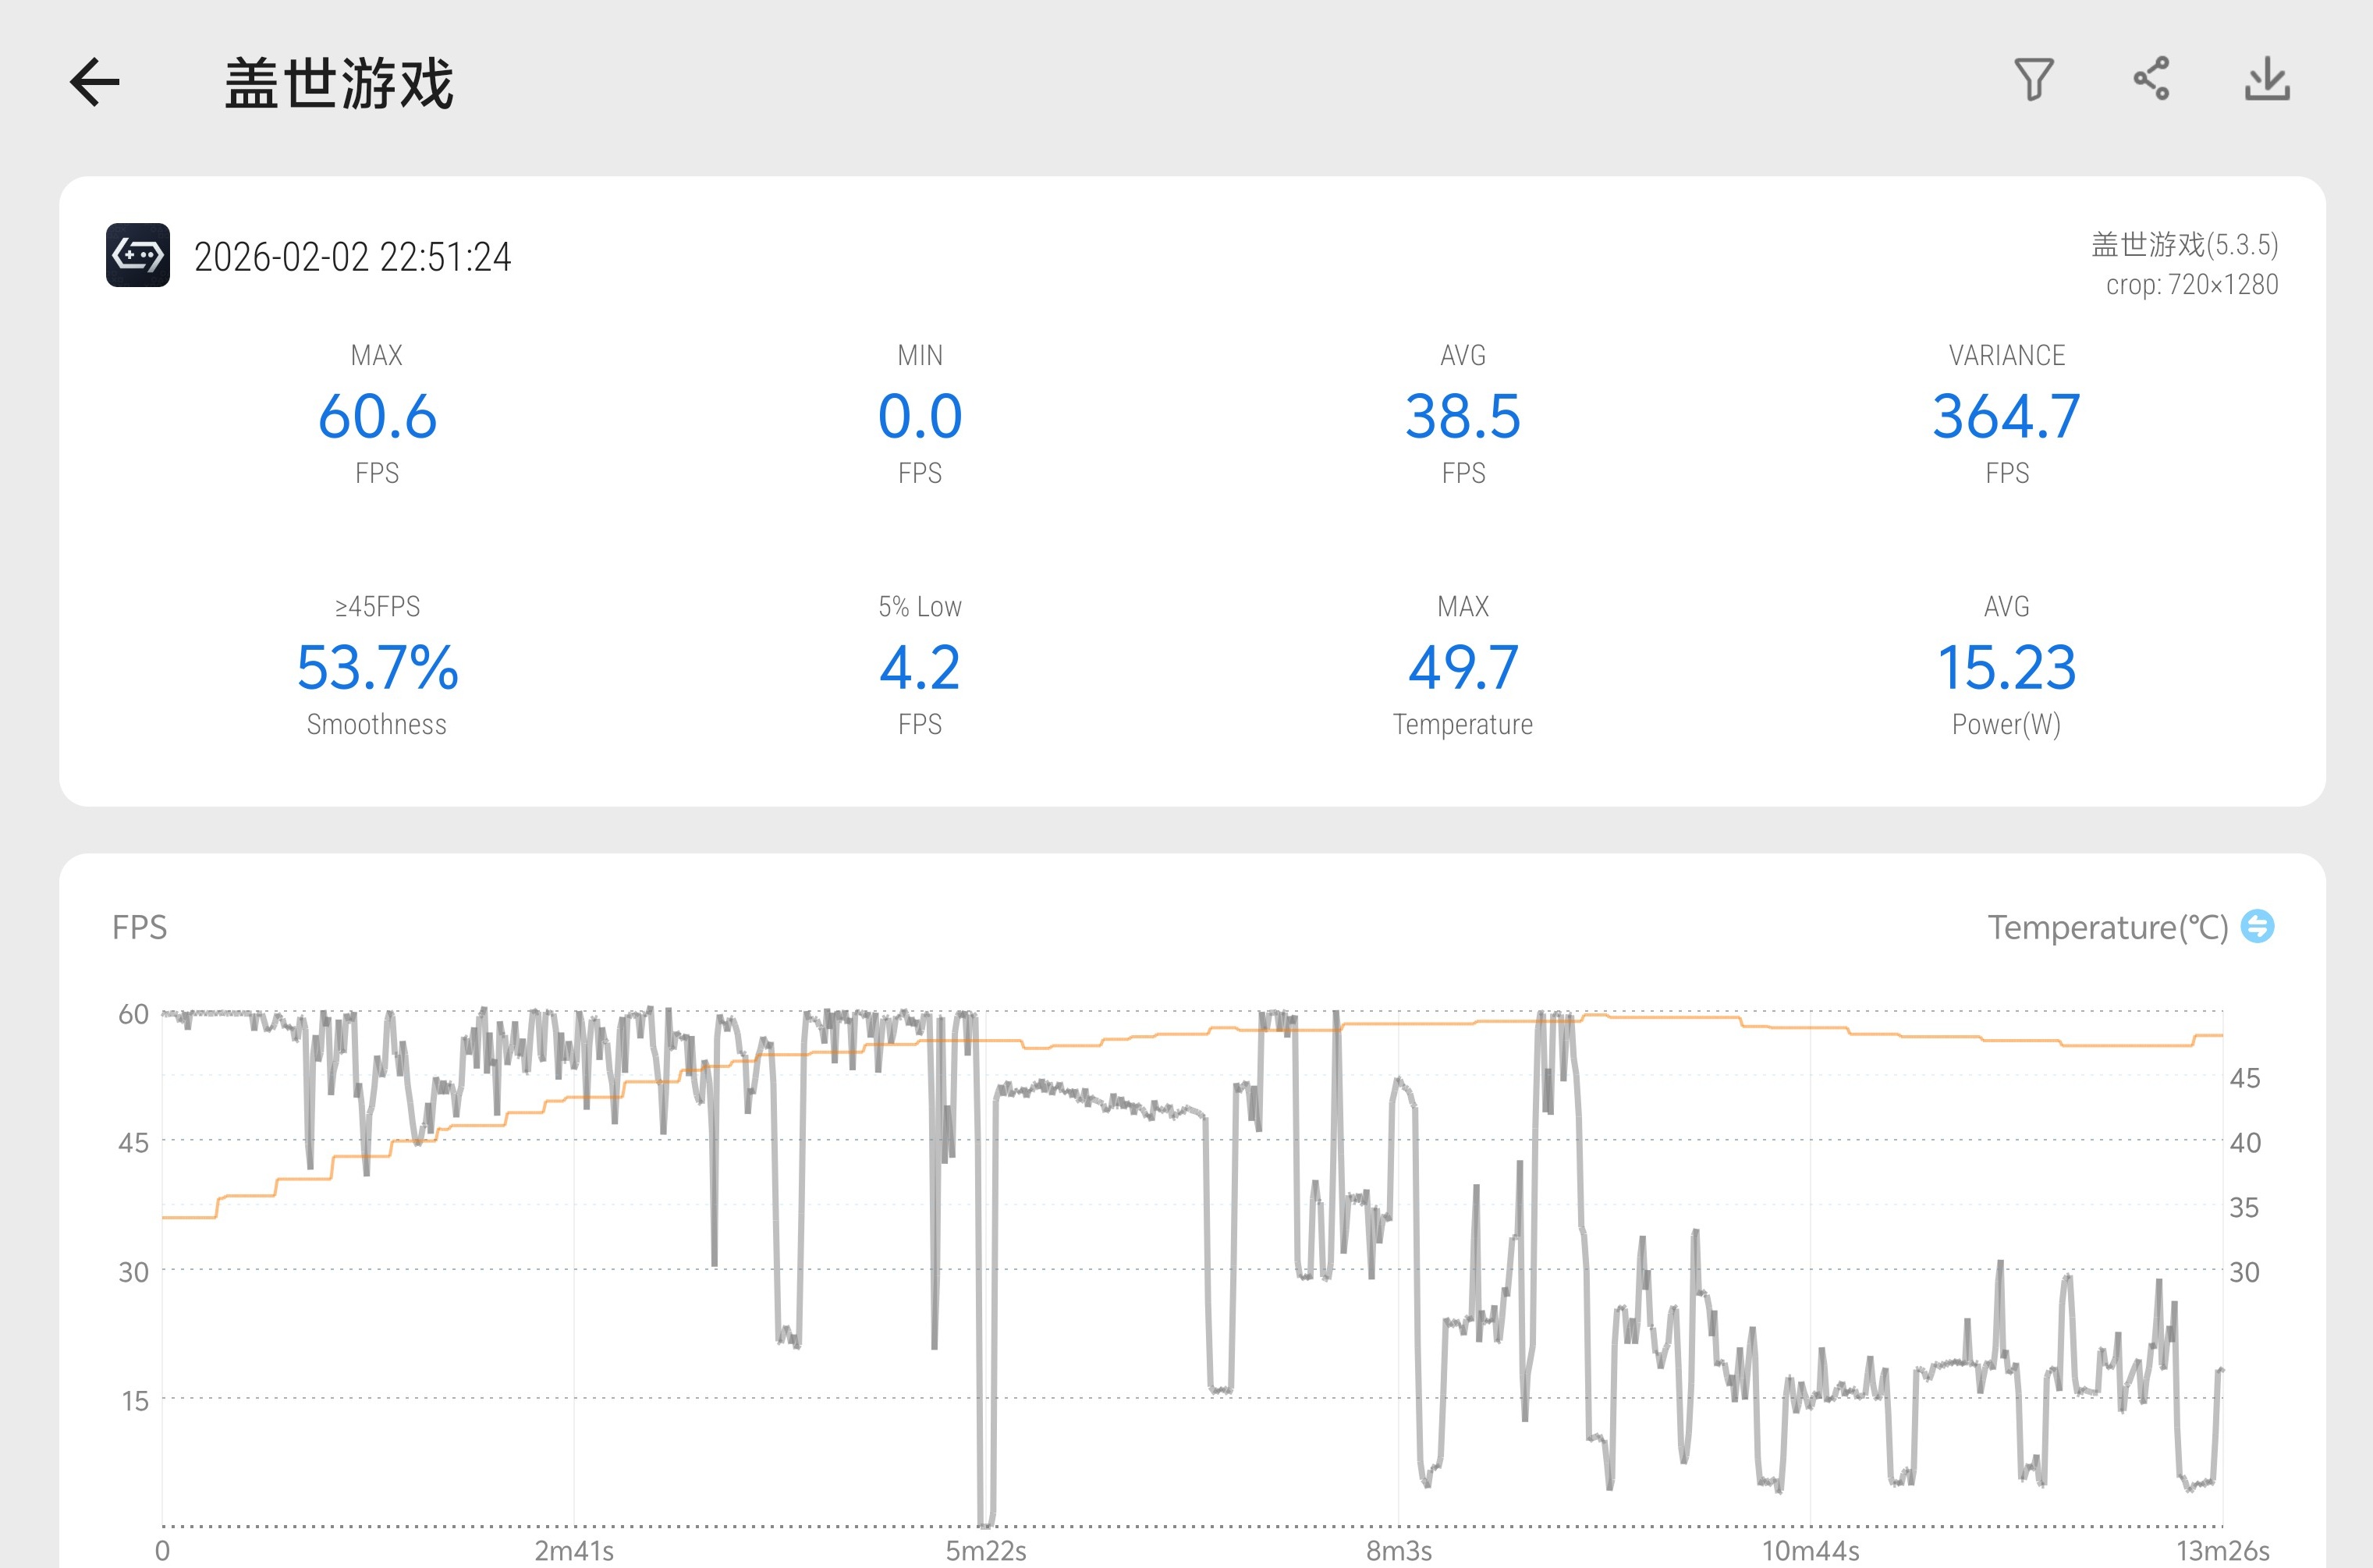Tap the download report icon
Screen dimensions: 2373x1568
pos(2266,80)
